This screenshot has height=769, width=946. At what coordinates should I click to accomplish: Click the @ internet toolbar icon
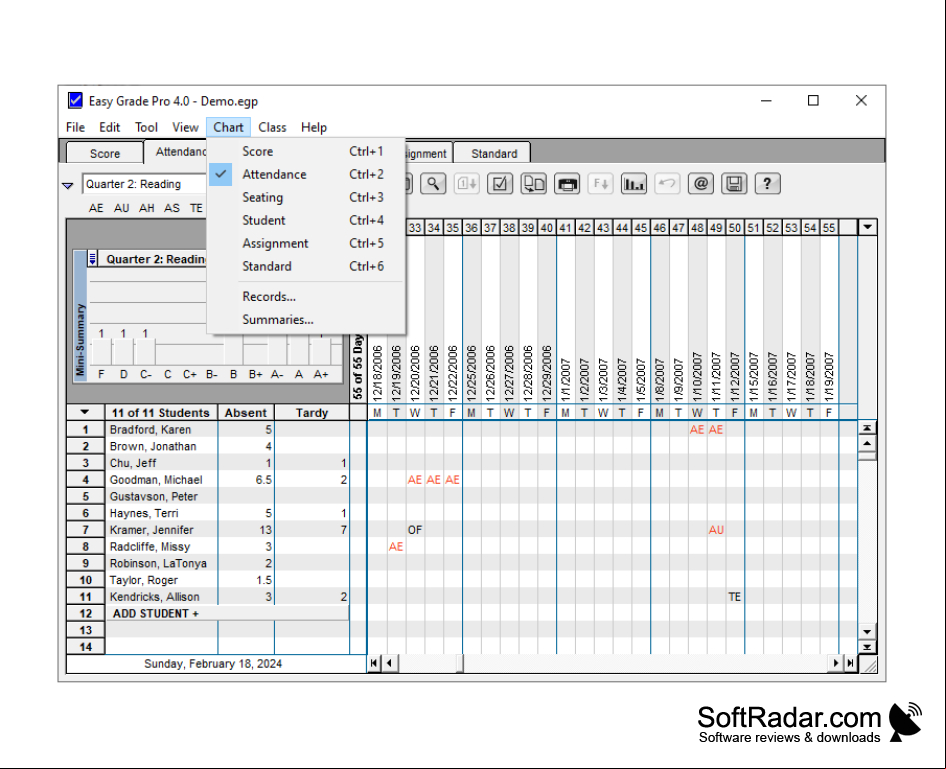click(x=701, y=183)
